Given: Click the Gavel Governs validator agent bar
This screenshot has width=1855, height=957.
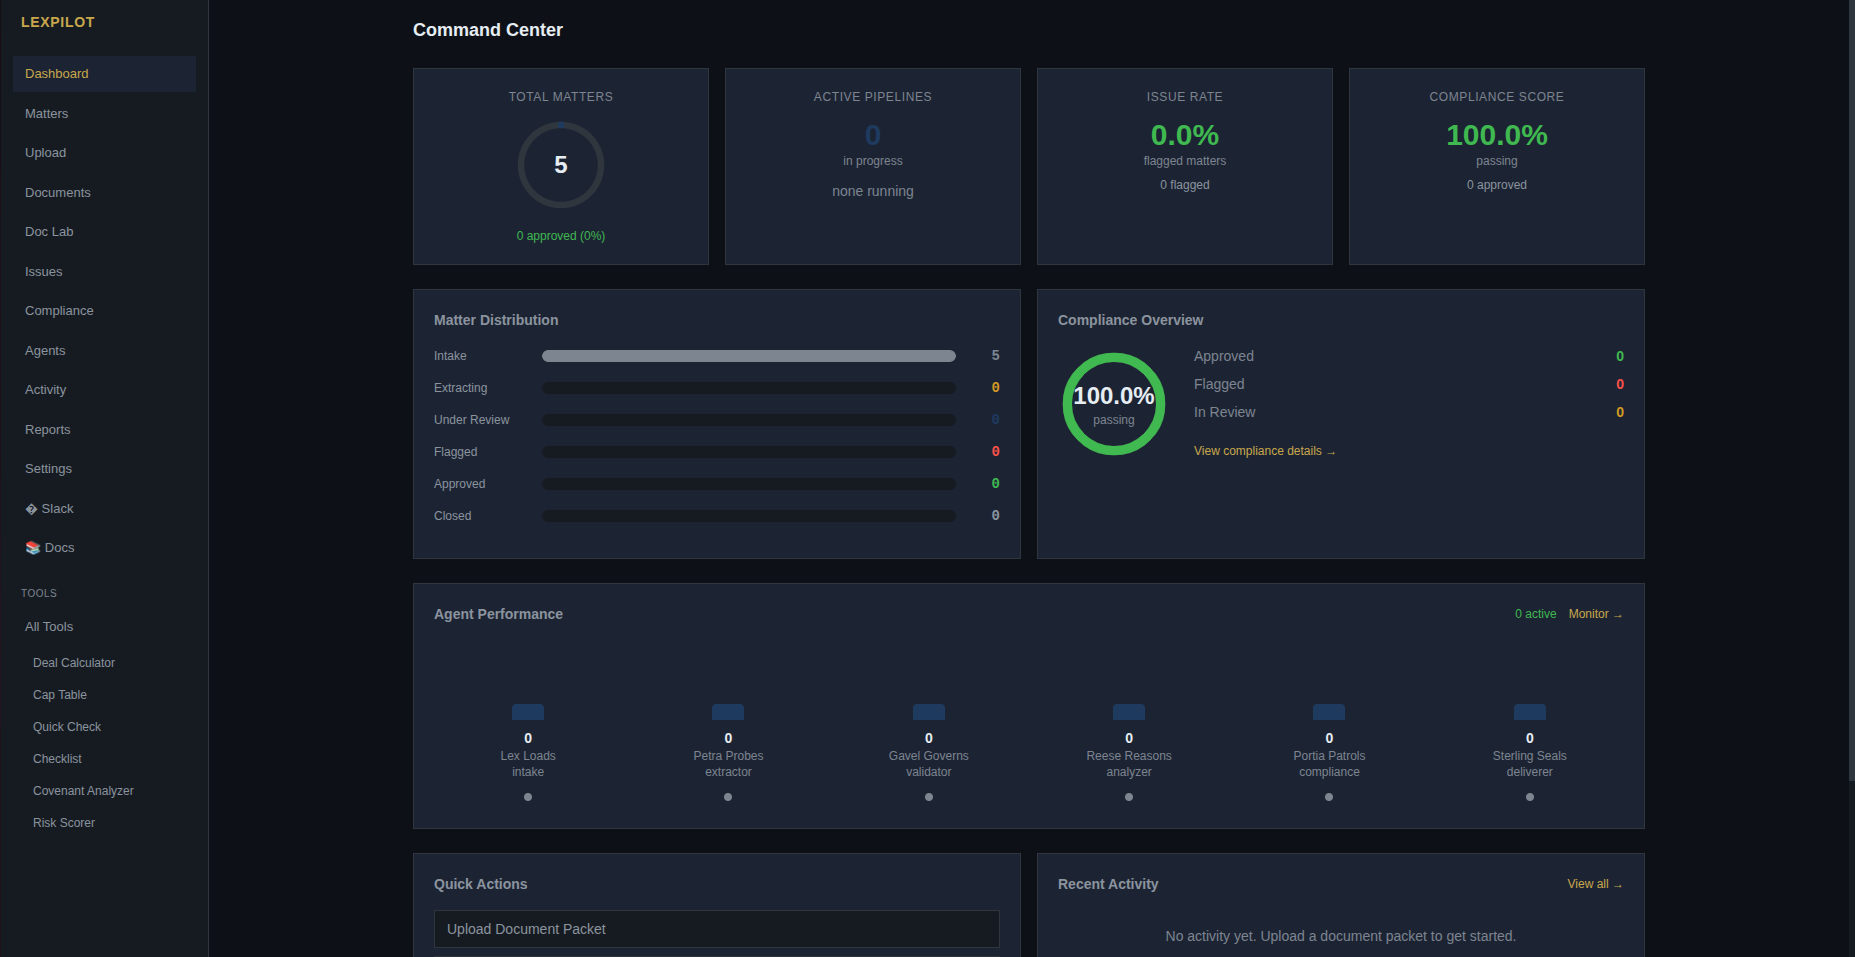Looking at the screenshot, I should (929, 712).
